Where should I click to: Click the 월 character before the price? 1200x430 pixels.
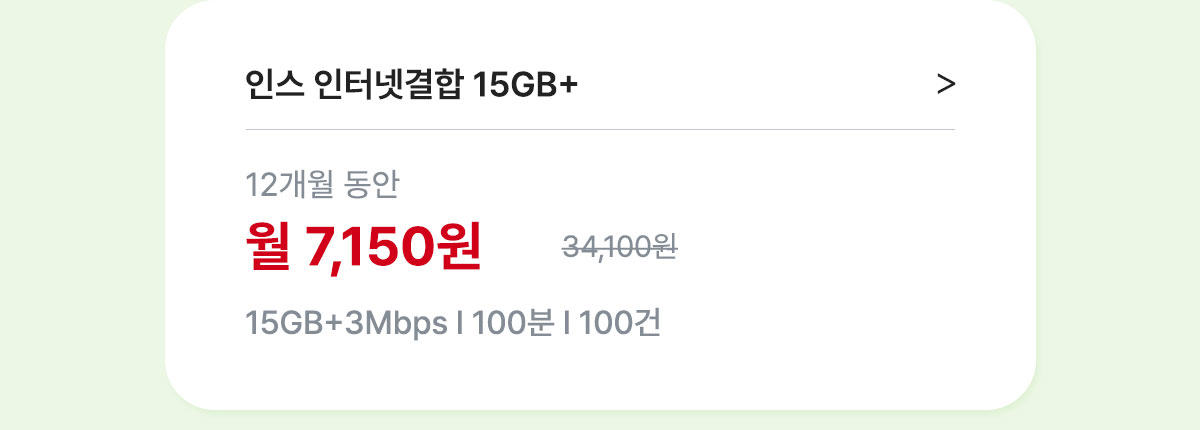tap(268, 246)
